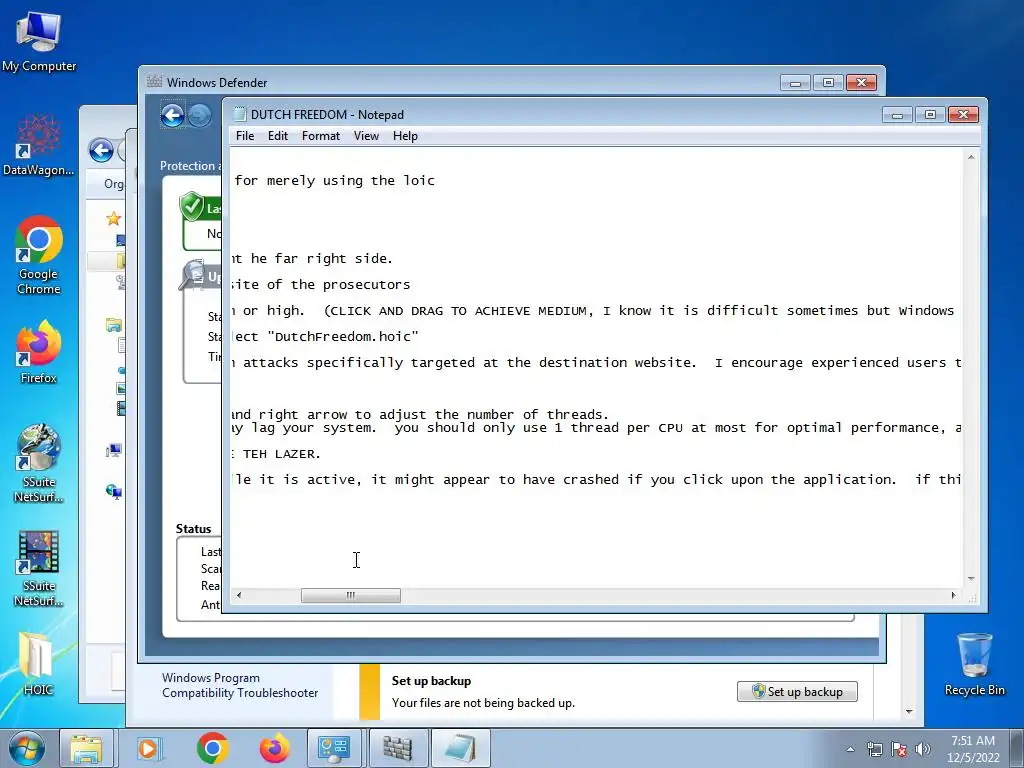Open the Help menu in Notepad
Viewport: 1024px width, 768px height.
tap(405, 136)
